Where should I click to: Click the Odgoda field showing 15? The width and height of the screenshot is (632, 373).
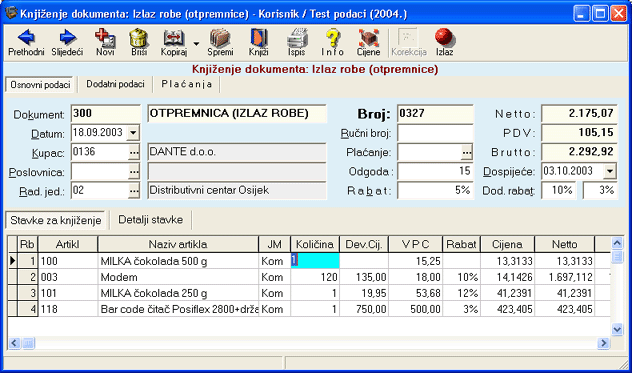[435, 171]
